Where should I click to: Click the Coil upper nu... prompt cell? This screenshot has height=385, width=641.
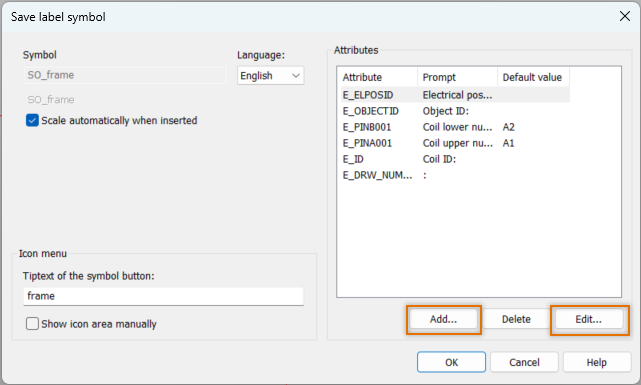click(458, 143)
